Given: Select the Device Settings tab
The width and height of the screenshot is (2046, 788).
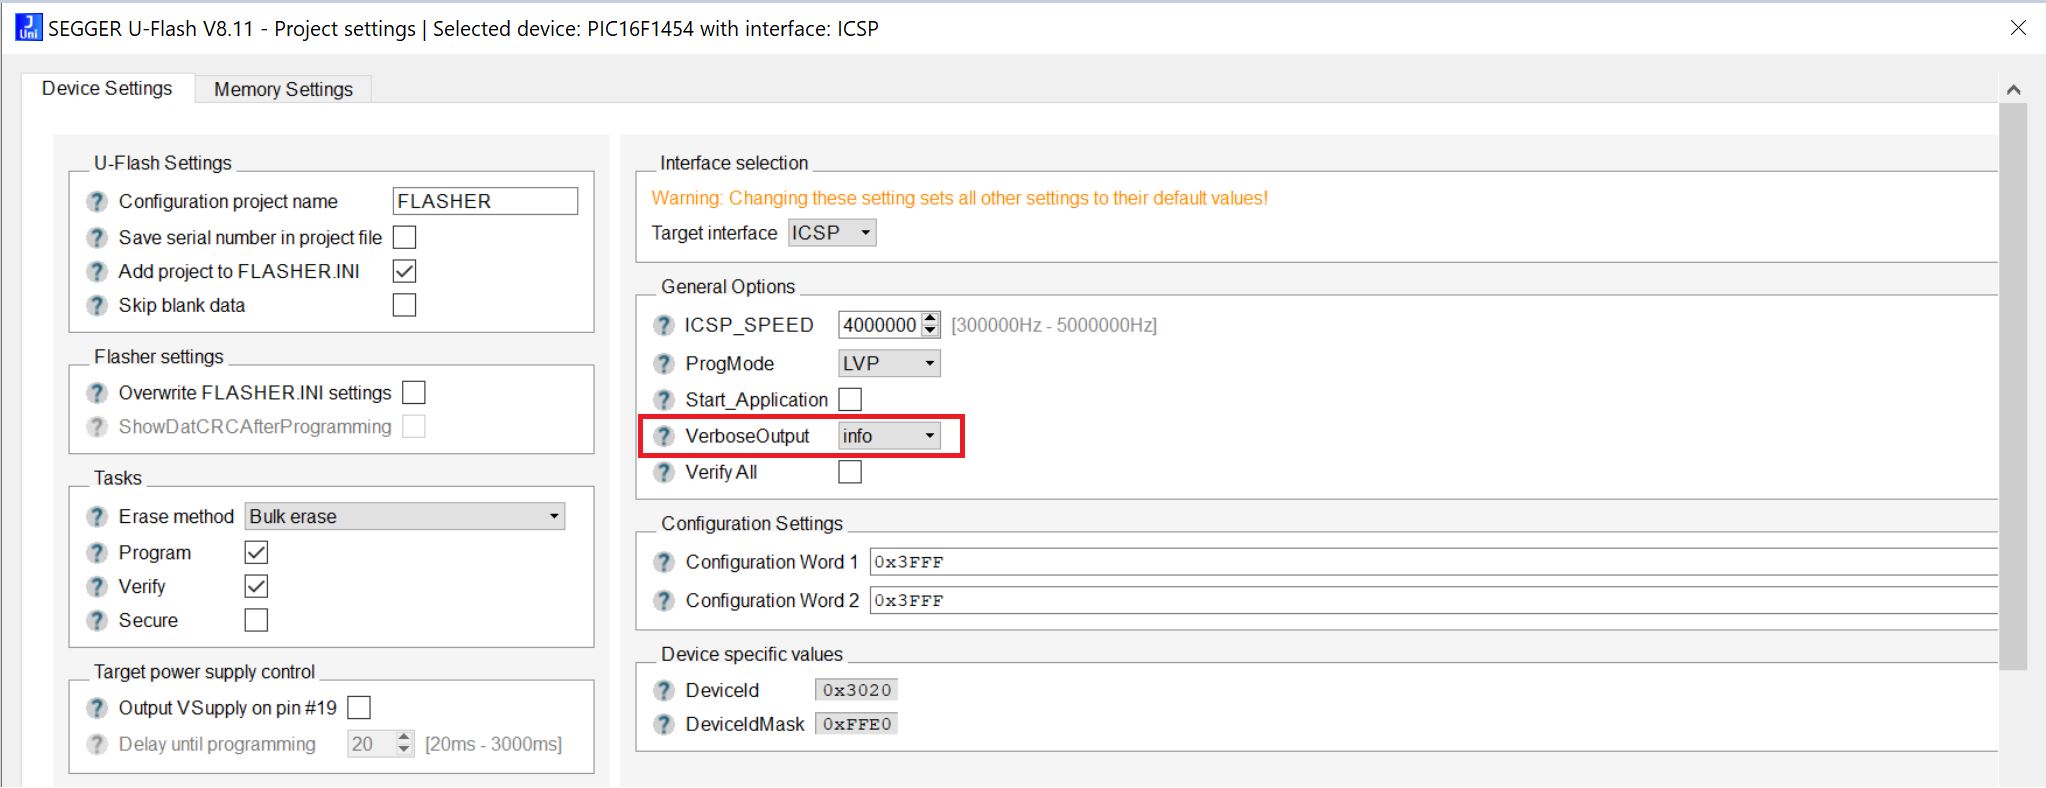Looking at the screenshot, I should click(107, 89).
